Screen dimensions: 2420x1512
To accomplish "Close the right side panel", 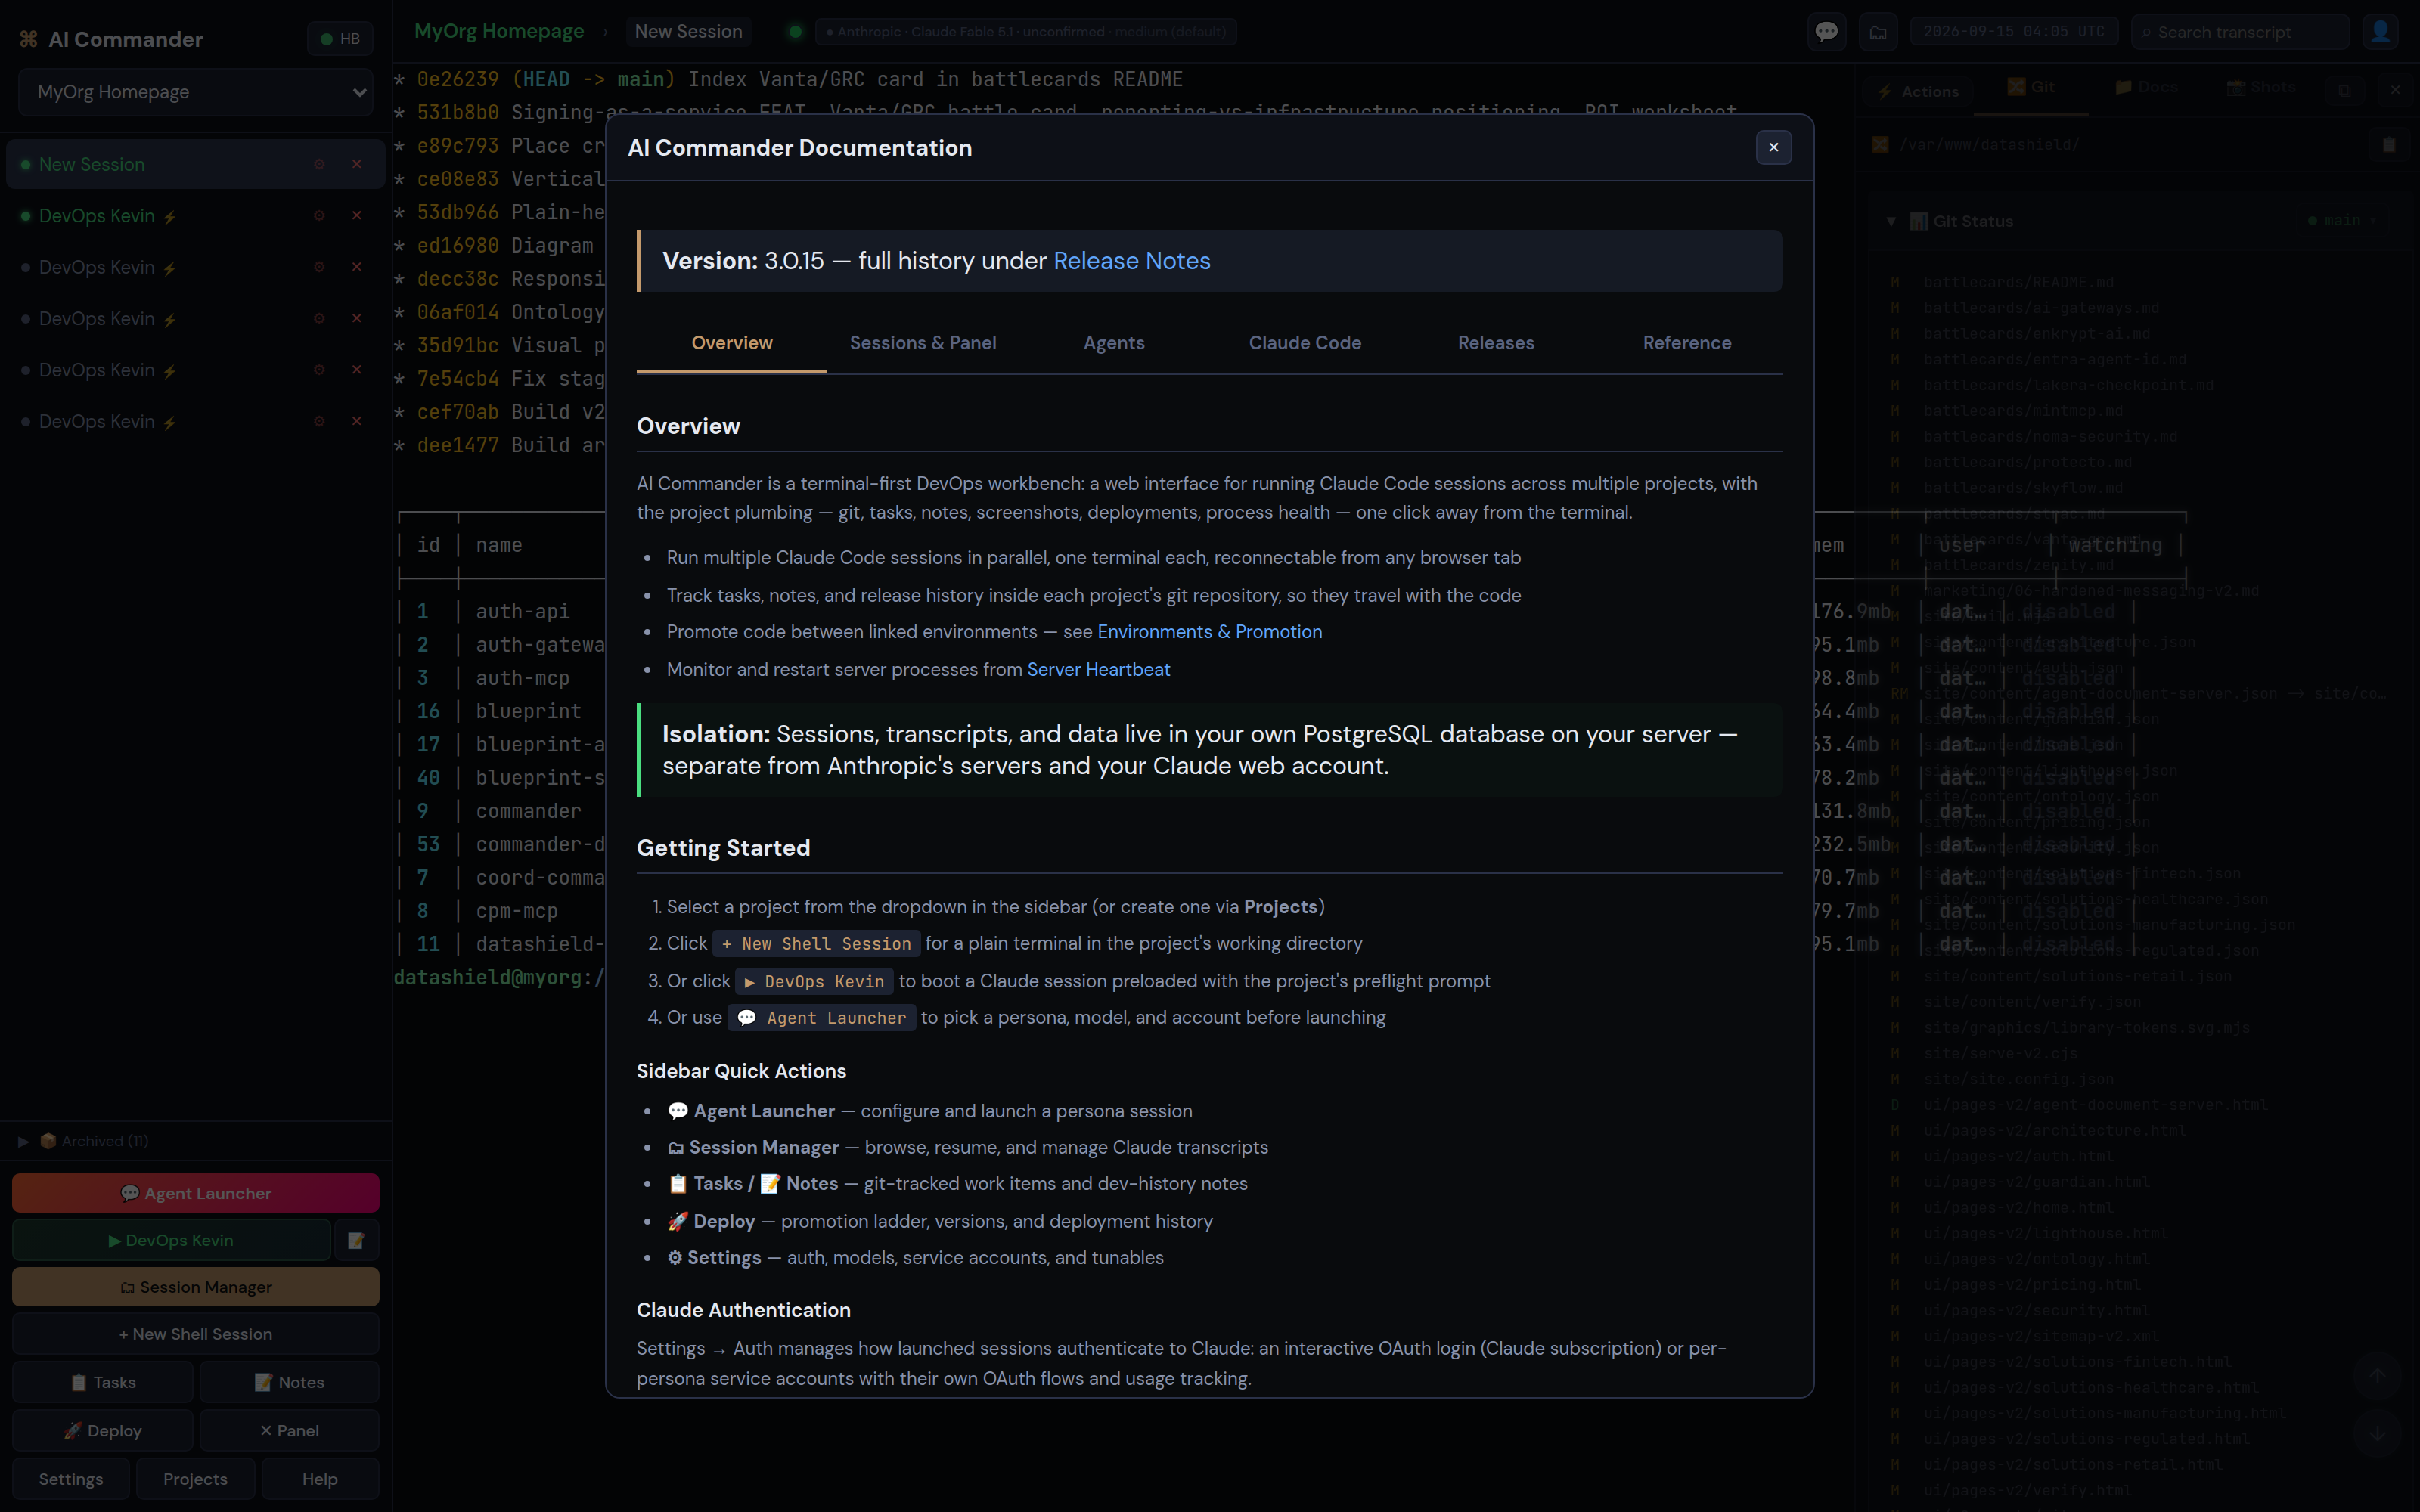I will (x=2395, y=90).
